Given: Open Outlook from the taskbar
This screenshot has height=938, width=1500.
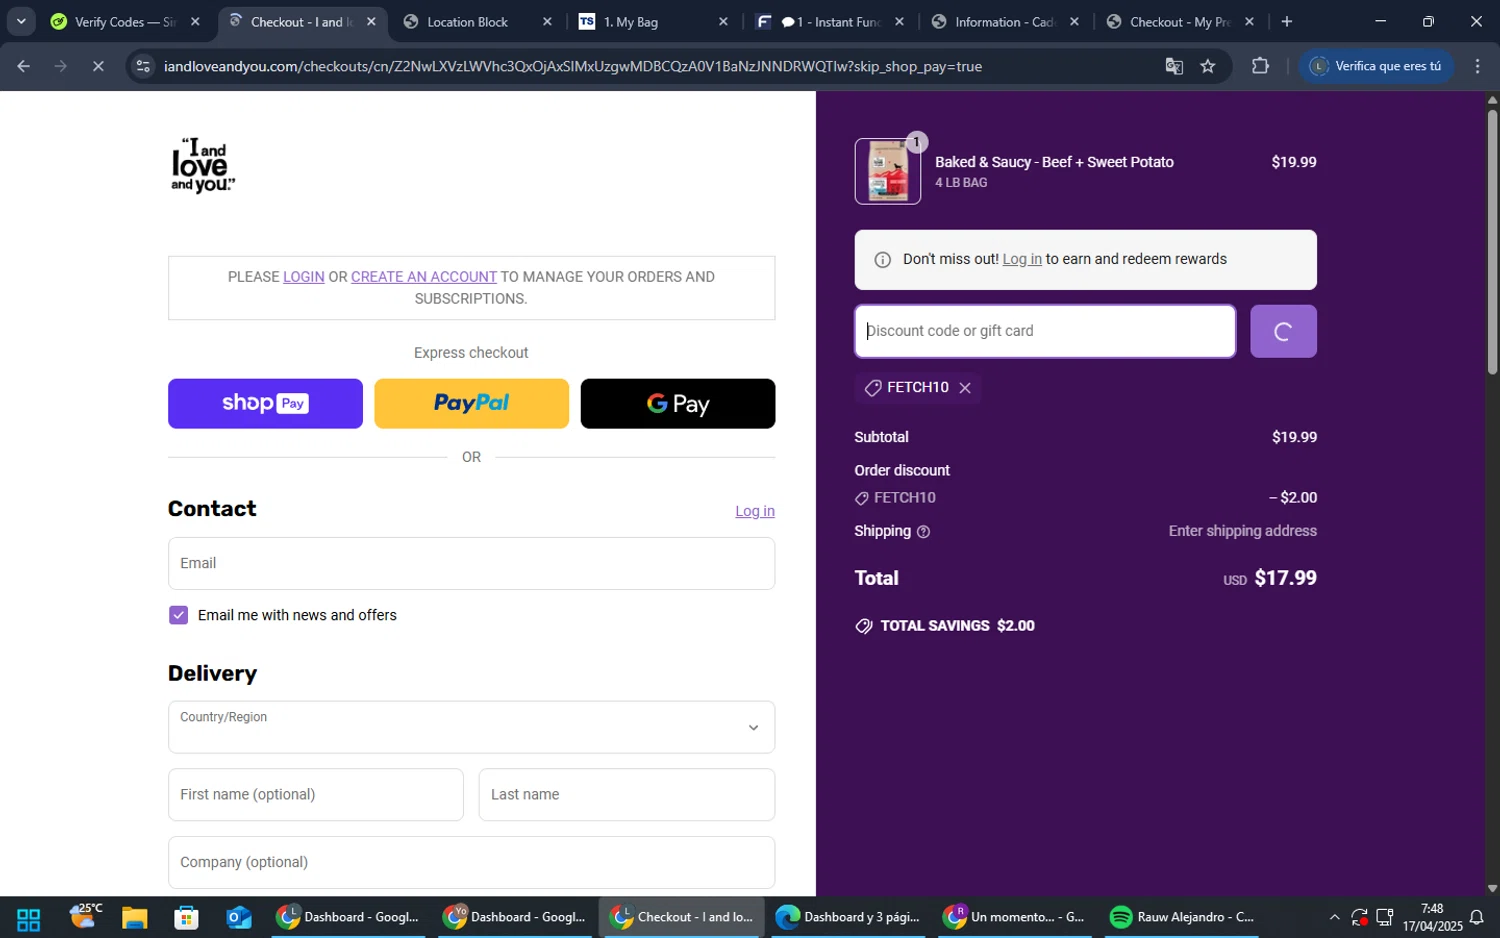Looking at the screenshot, I should click(x=239, y=918).
